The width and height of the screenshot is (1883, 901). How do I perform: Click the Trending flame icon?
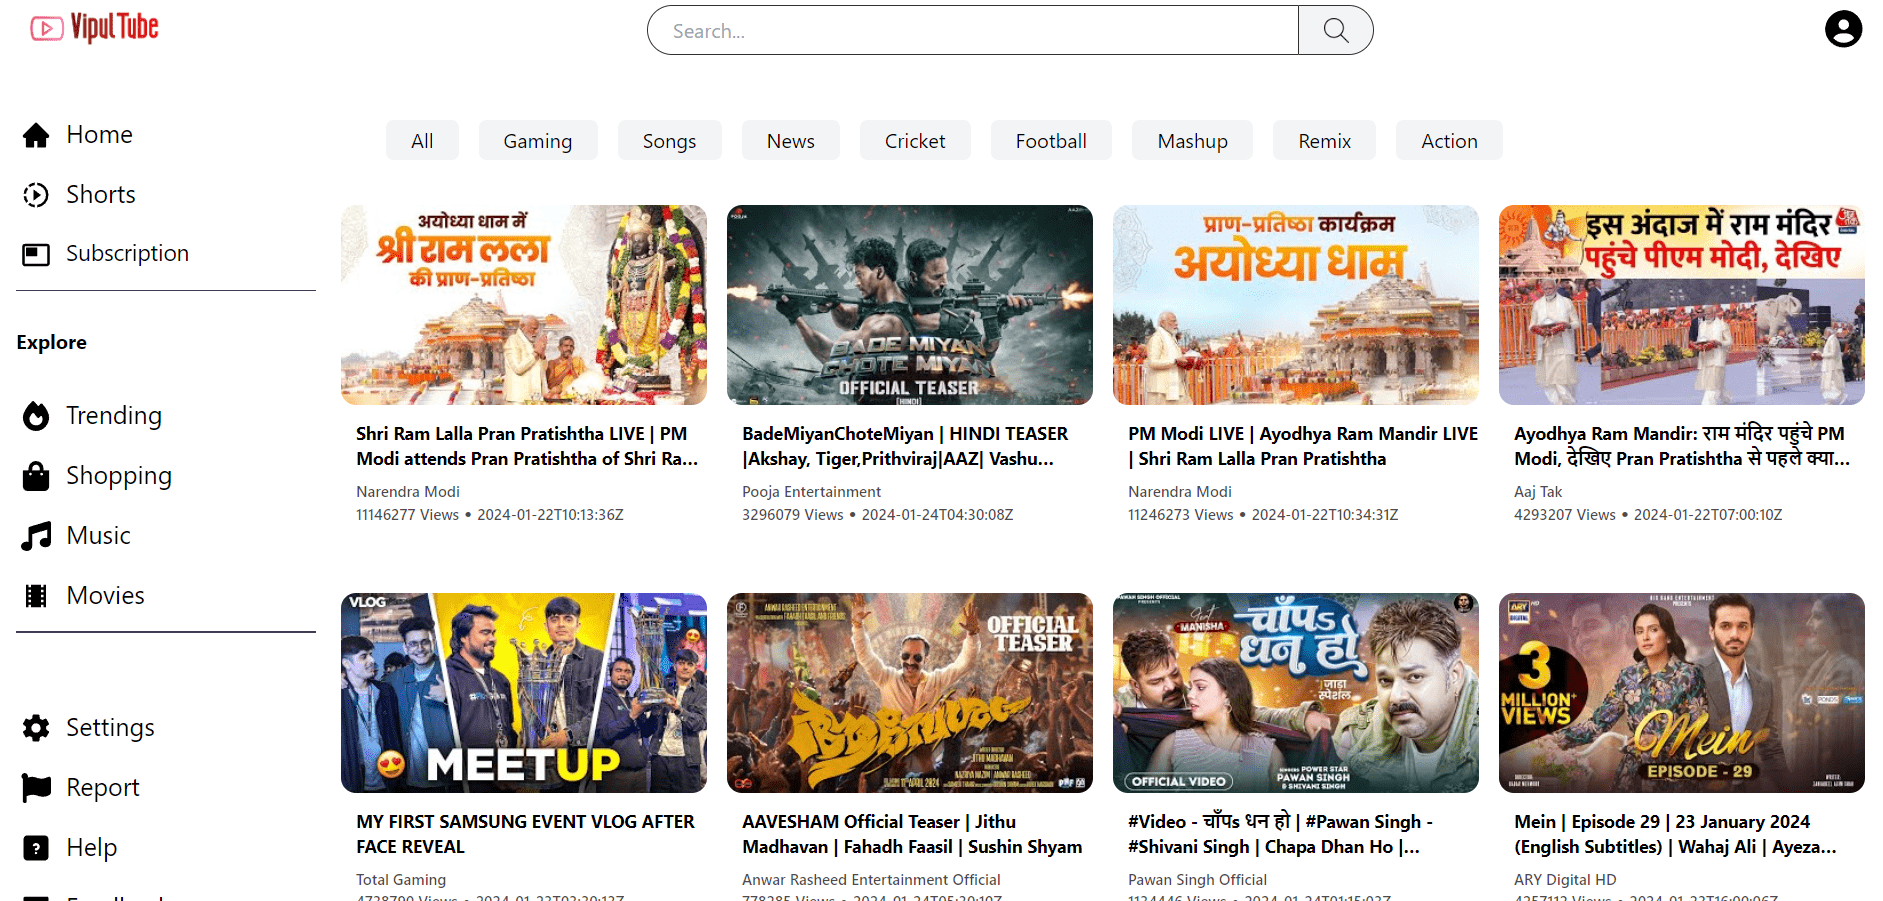(36, 416)
